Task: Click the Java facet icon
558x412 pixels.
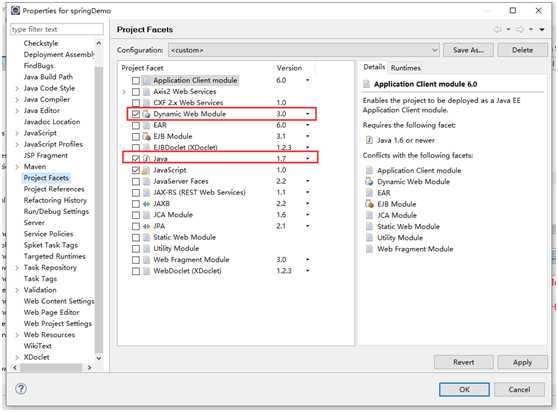Action: tap(146, 159)
